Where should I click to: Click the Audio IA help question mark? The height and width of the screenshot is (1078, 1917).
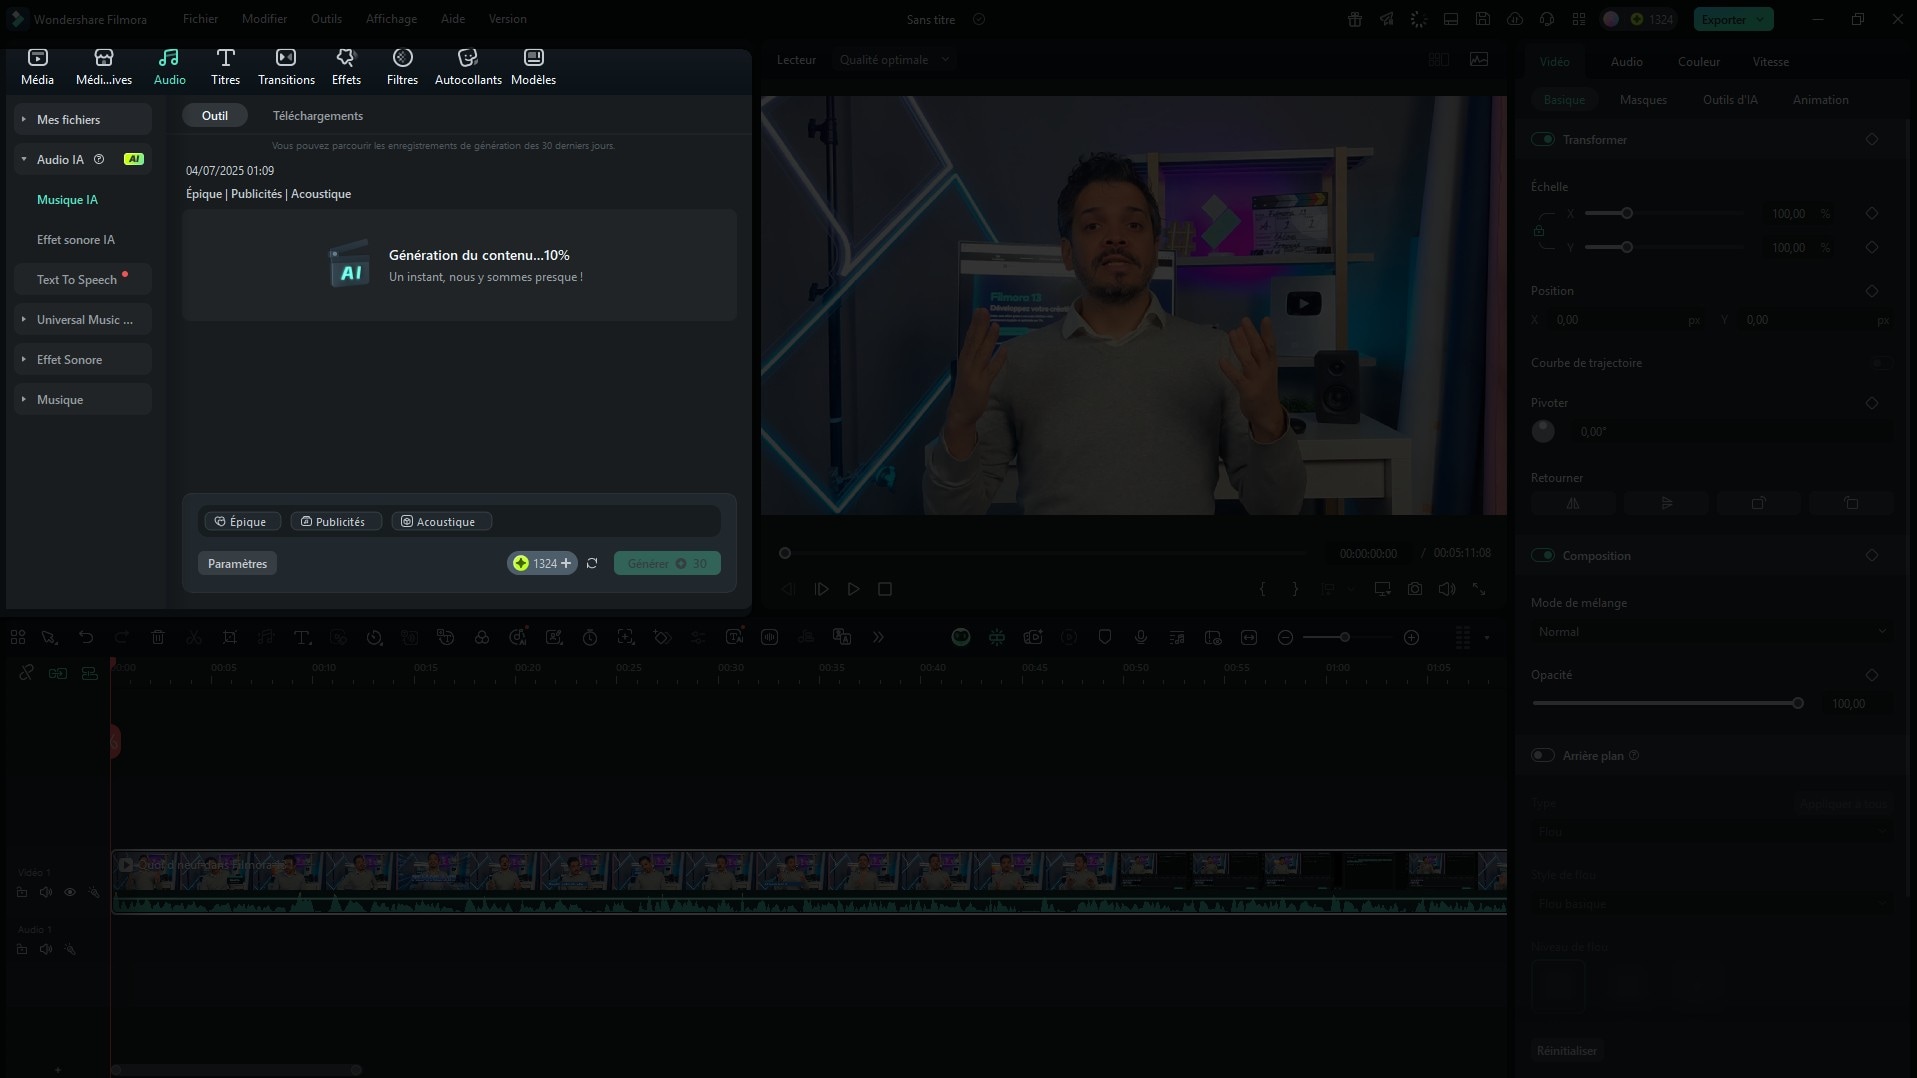coord(99,159)
